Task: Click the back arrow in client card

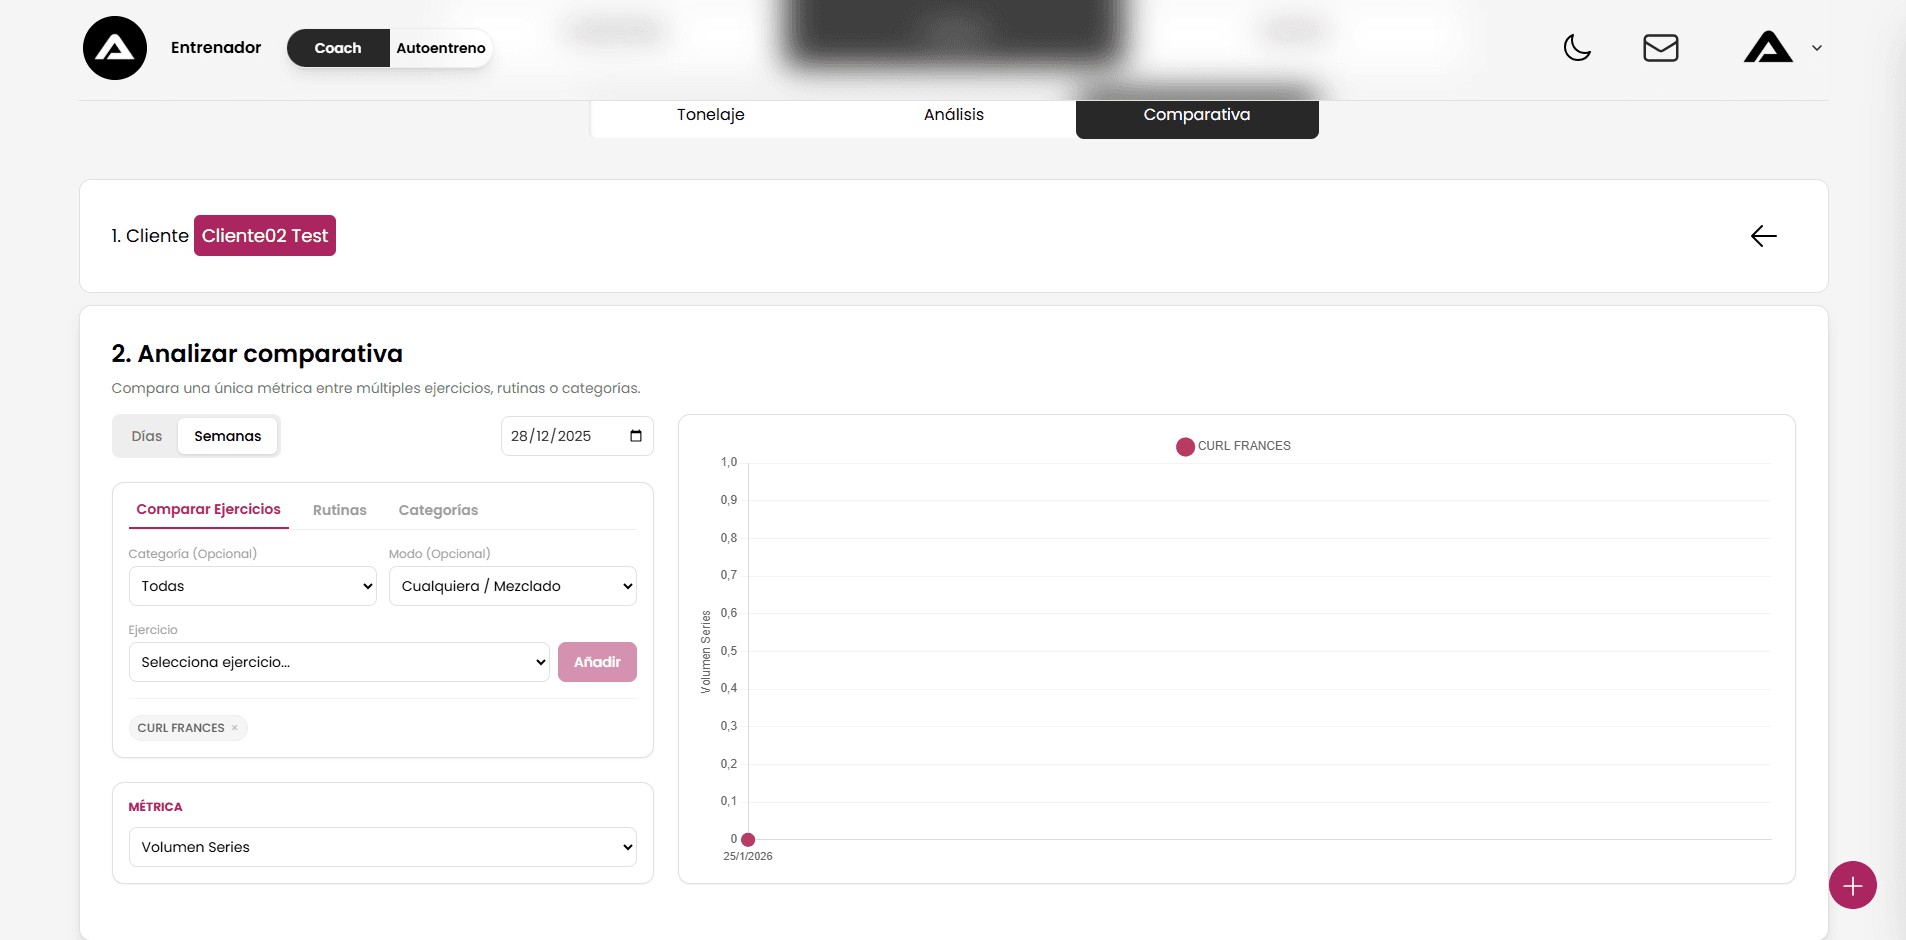Action: pos(1763,236)
